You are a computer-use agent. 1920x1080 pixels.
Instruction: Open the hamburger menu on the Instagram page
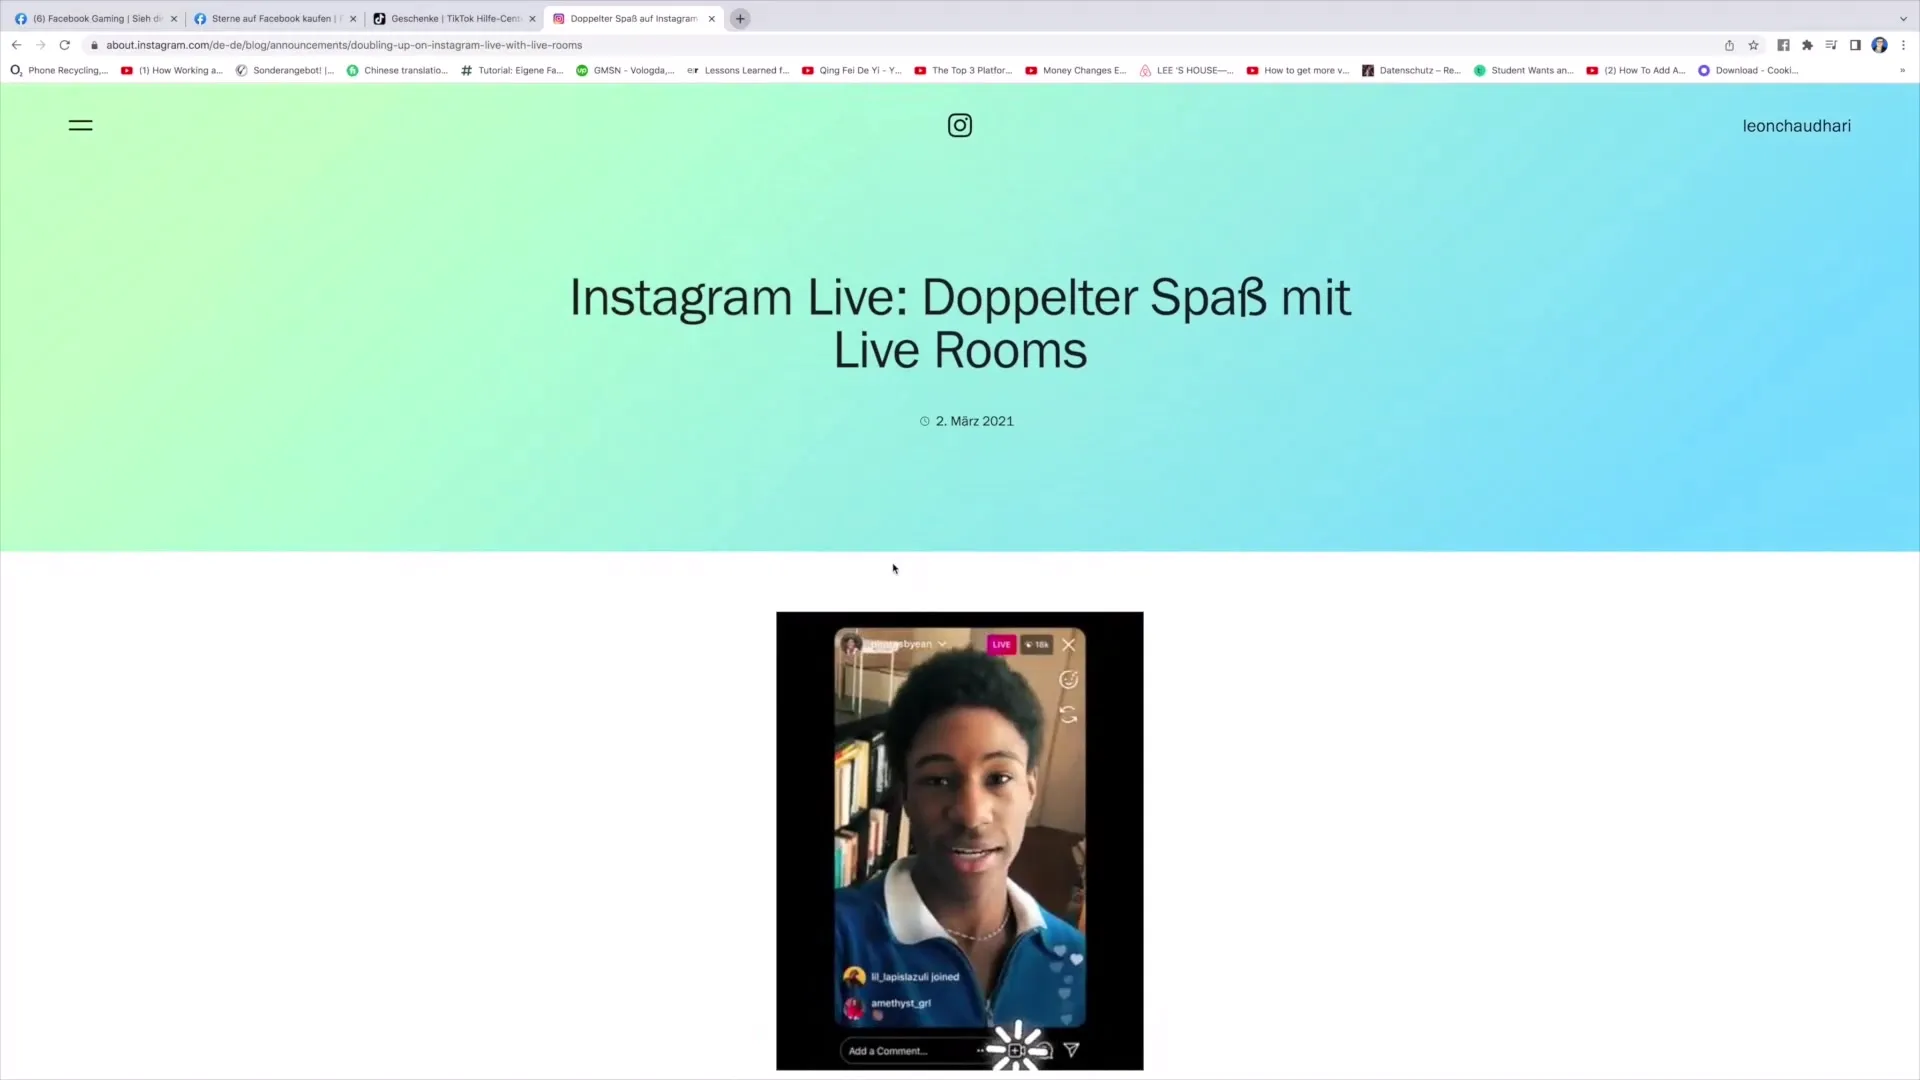[80, 126]
